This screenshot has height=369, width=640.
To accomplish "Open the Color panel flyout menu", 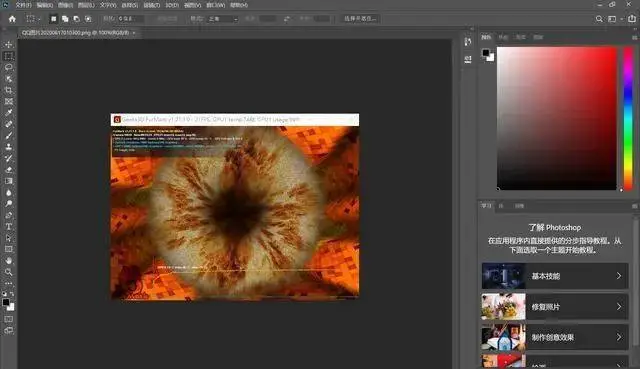I will 635,37.
